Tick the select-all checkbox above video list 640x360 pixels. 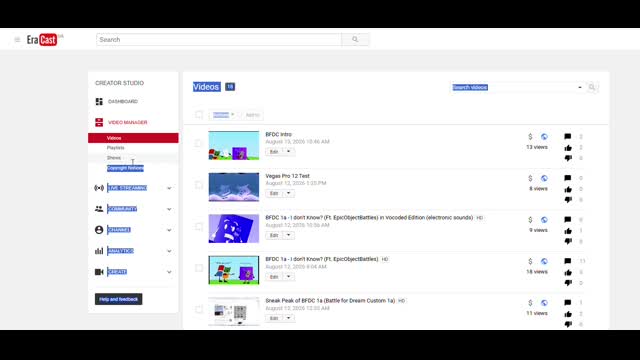(x=199, y=115)
